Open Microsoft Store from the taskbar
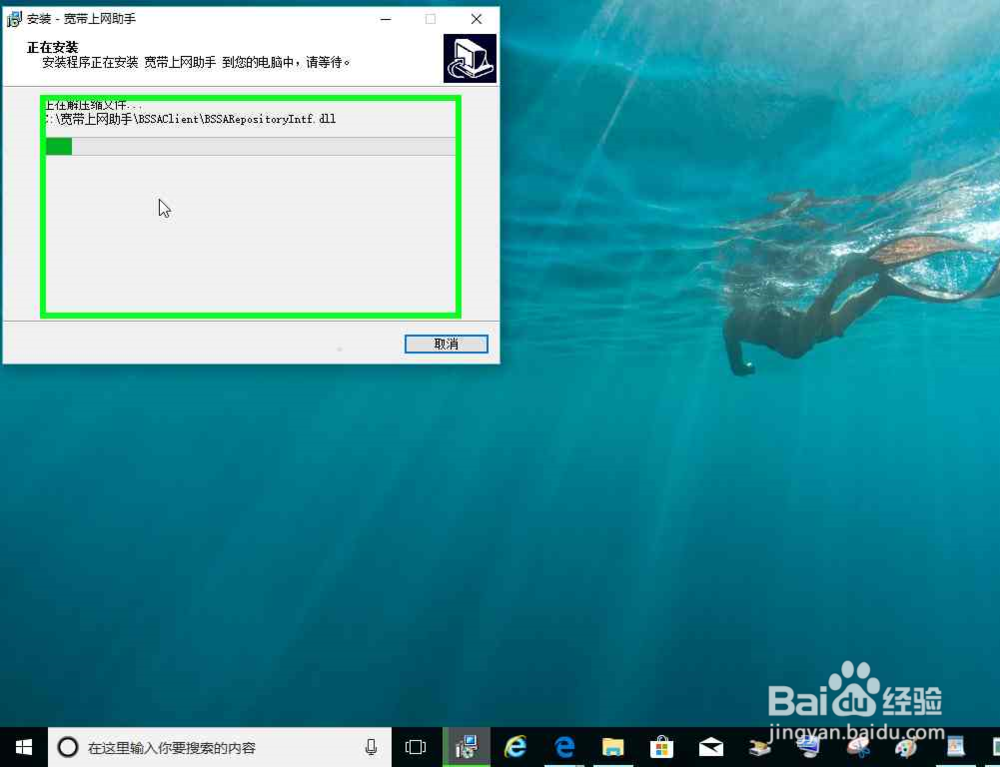This screenshot has width=1000, height=767. (662, 747)
